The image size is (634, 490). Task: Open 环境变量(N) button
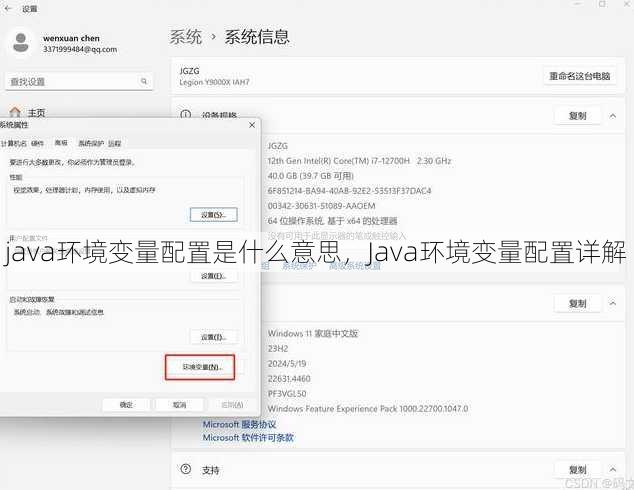[200, 367]
